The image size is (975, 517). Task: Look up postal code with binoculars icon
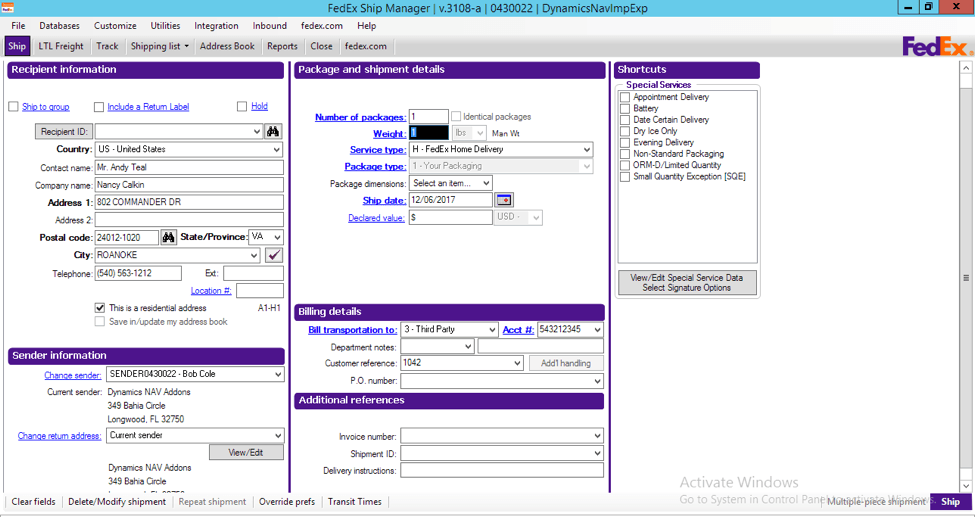[x=169, y=237]
